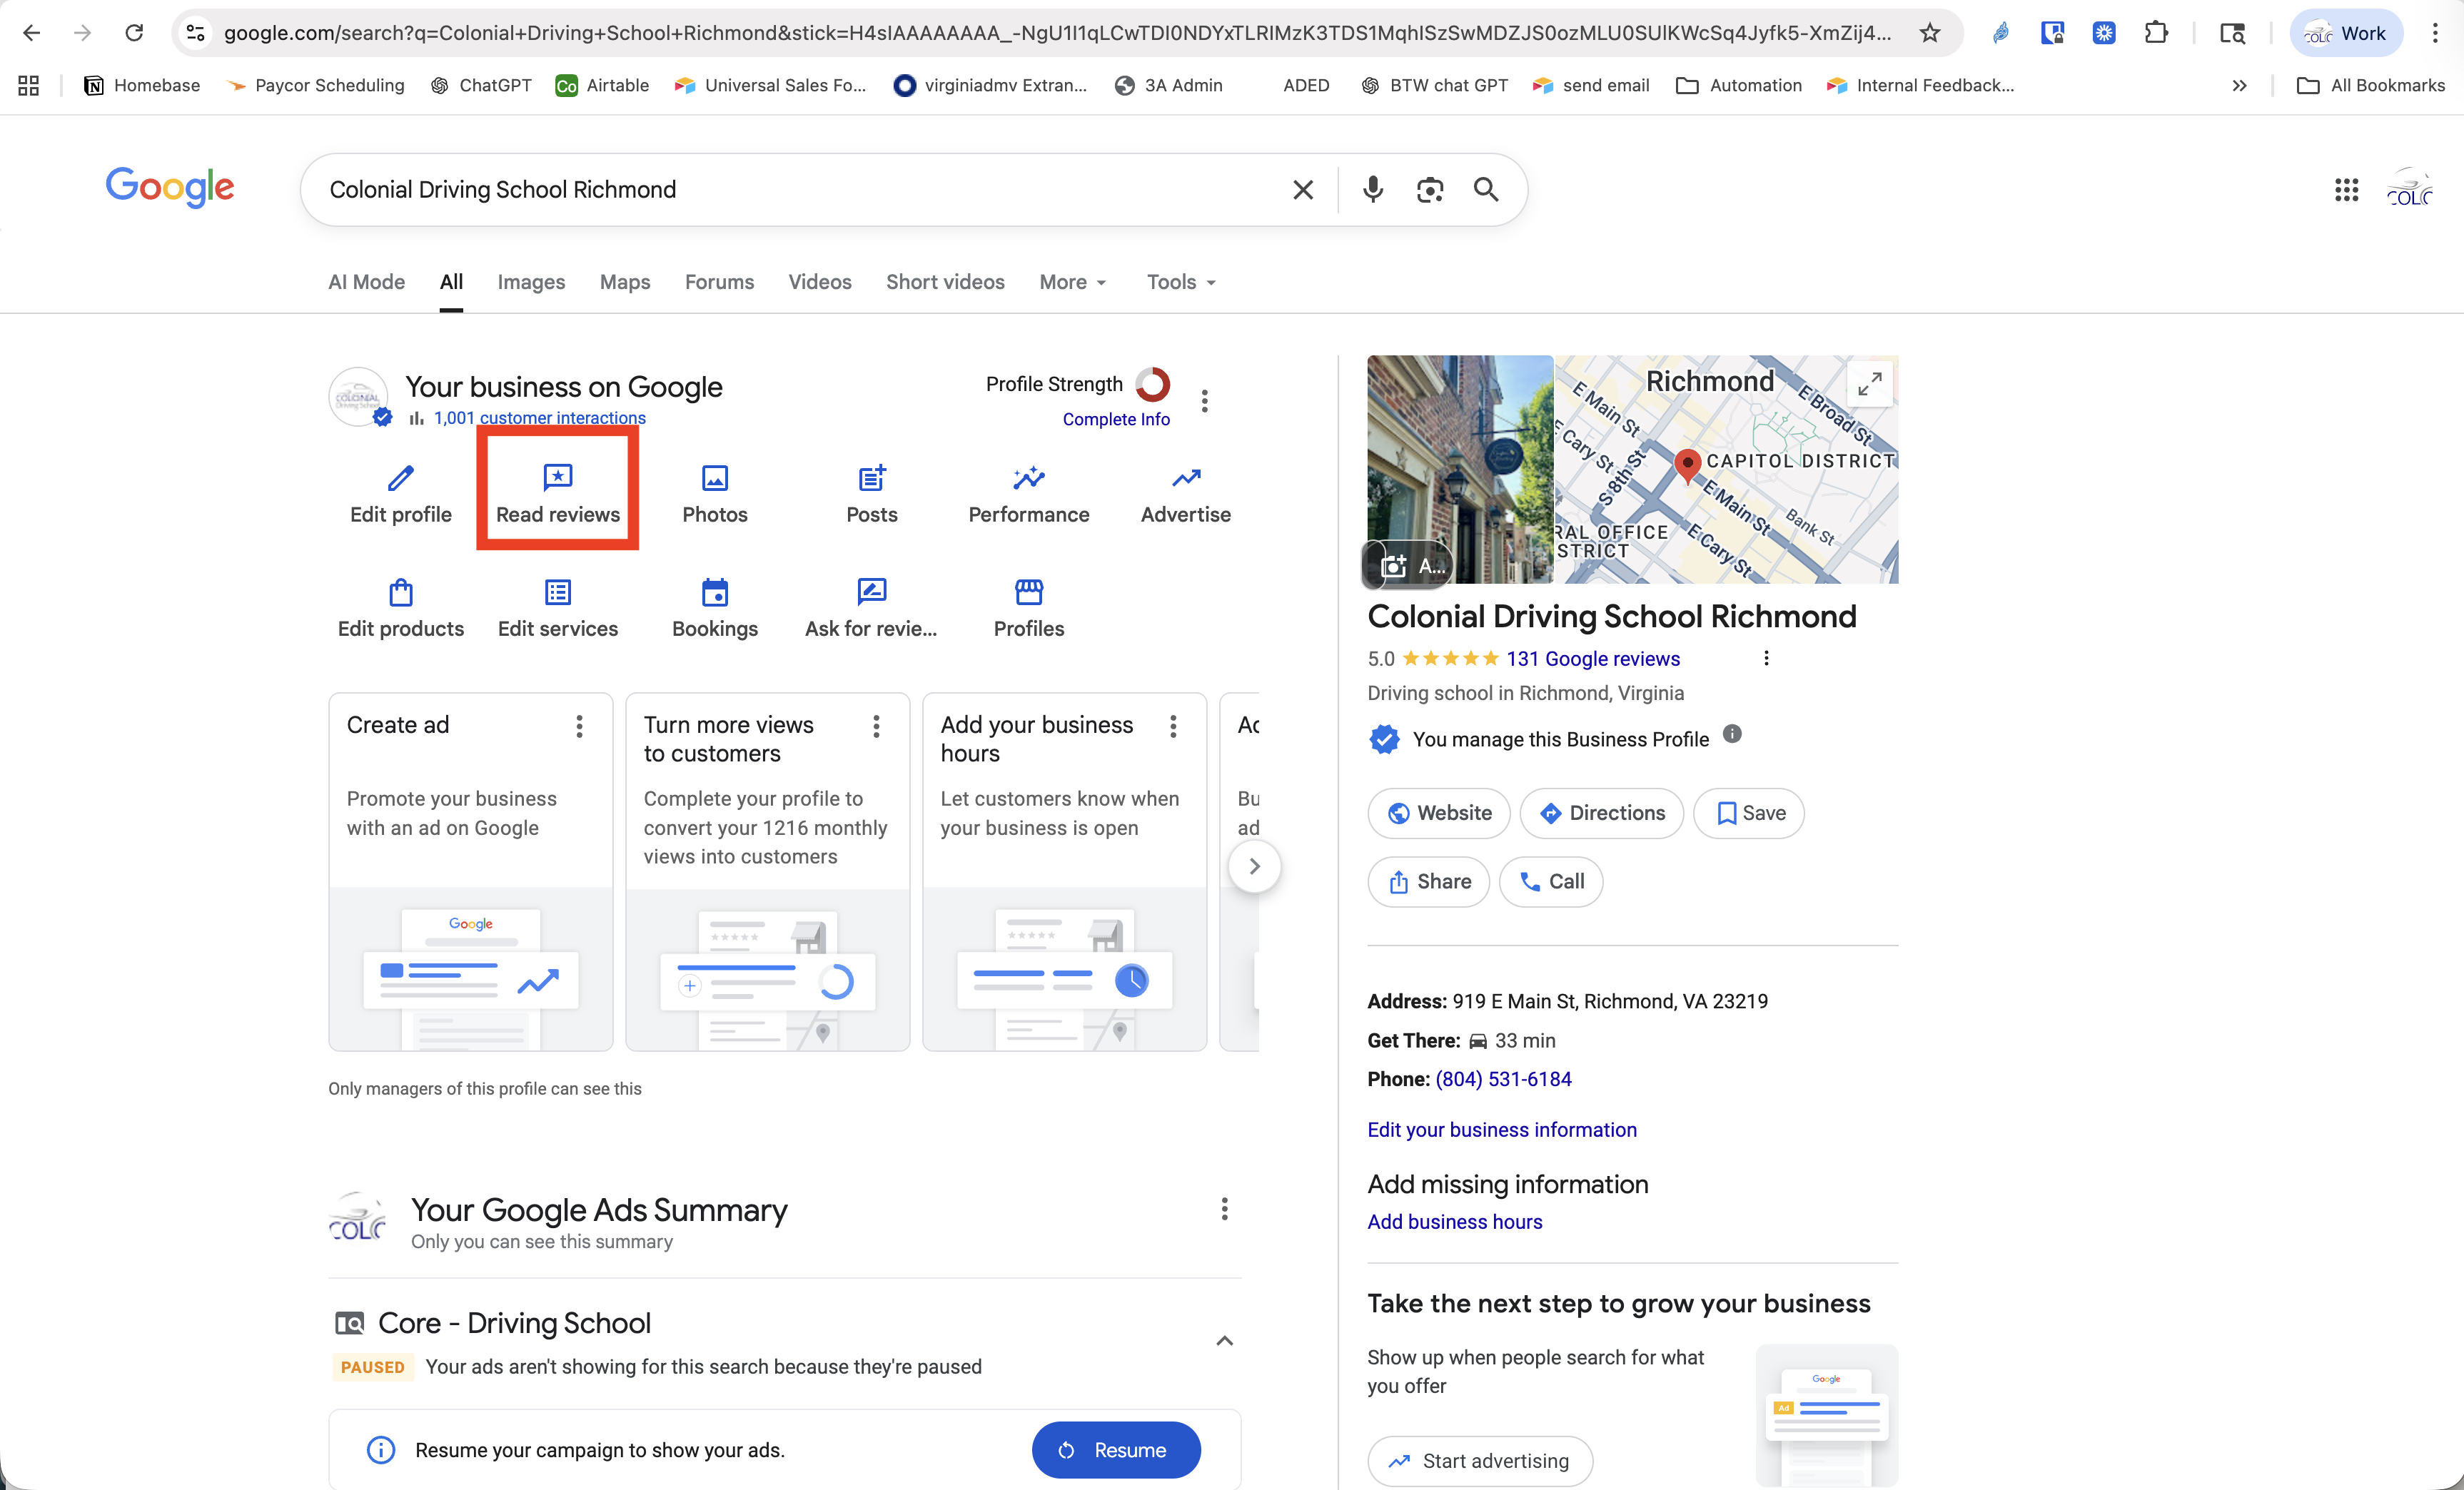The image size is (2464, 1490).
Task: Open options menu next to Profile Strength
Action: tap(1204, 400)
